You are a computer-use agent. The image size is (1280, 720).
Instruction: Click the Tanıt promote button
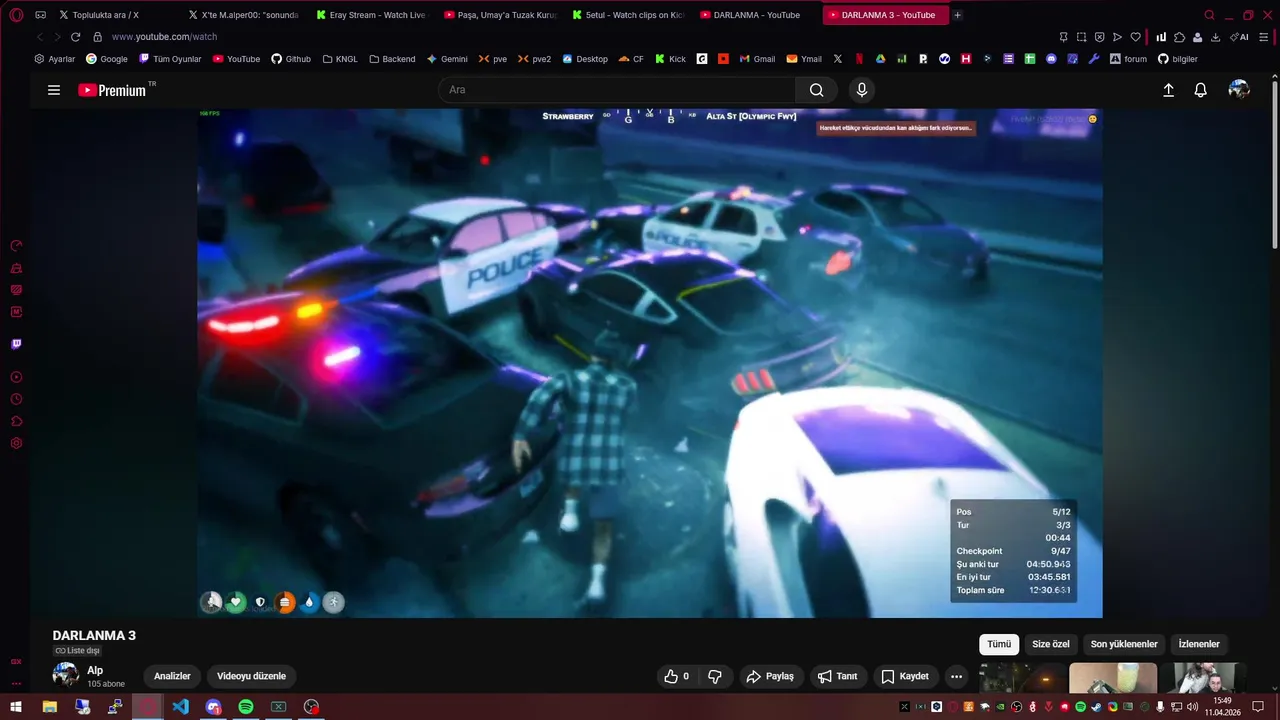click(x=838, y=677)
